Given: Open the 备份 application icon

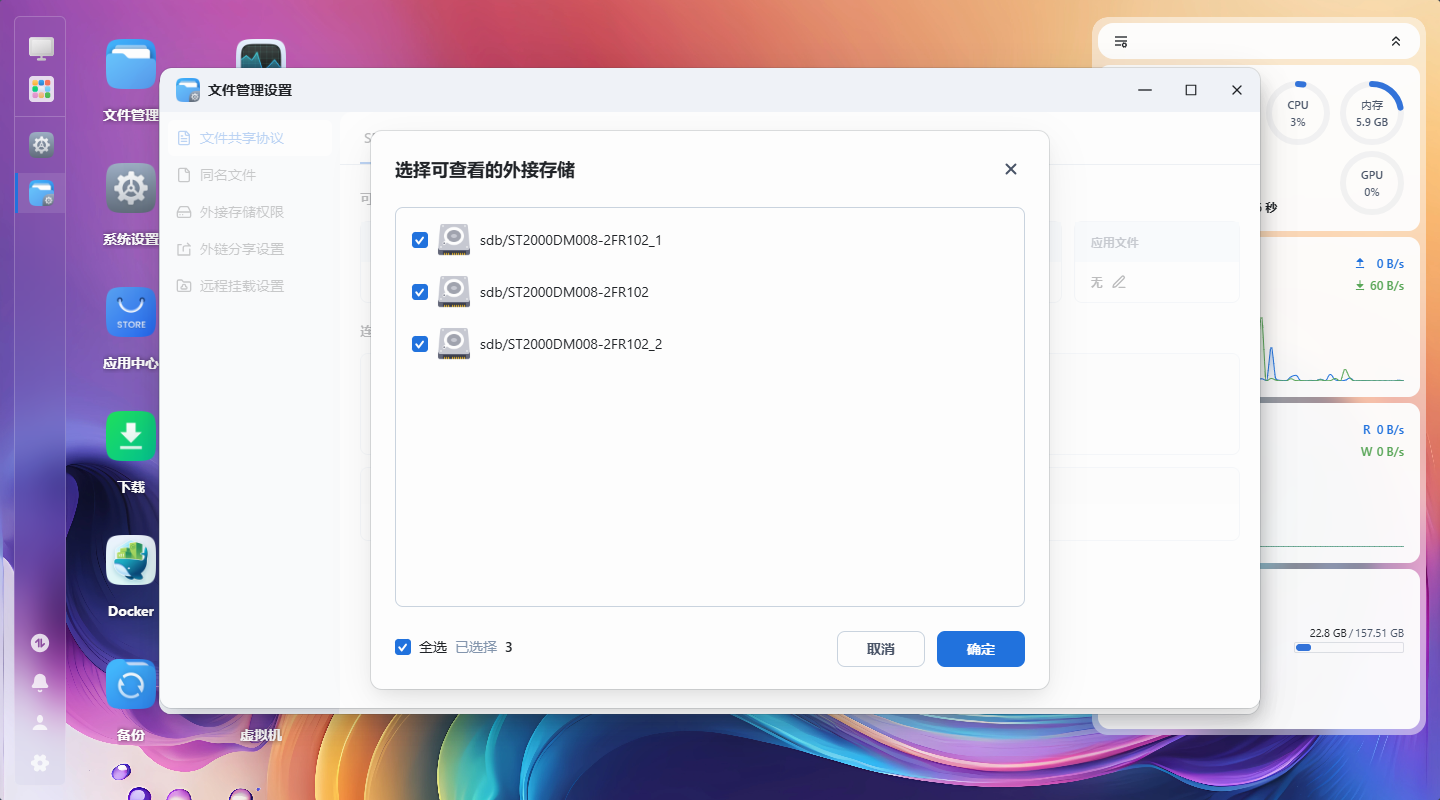Looking at the screenshot, I should point(130,684).
